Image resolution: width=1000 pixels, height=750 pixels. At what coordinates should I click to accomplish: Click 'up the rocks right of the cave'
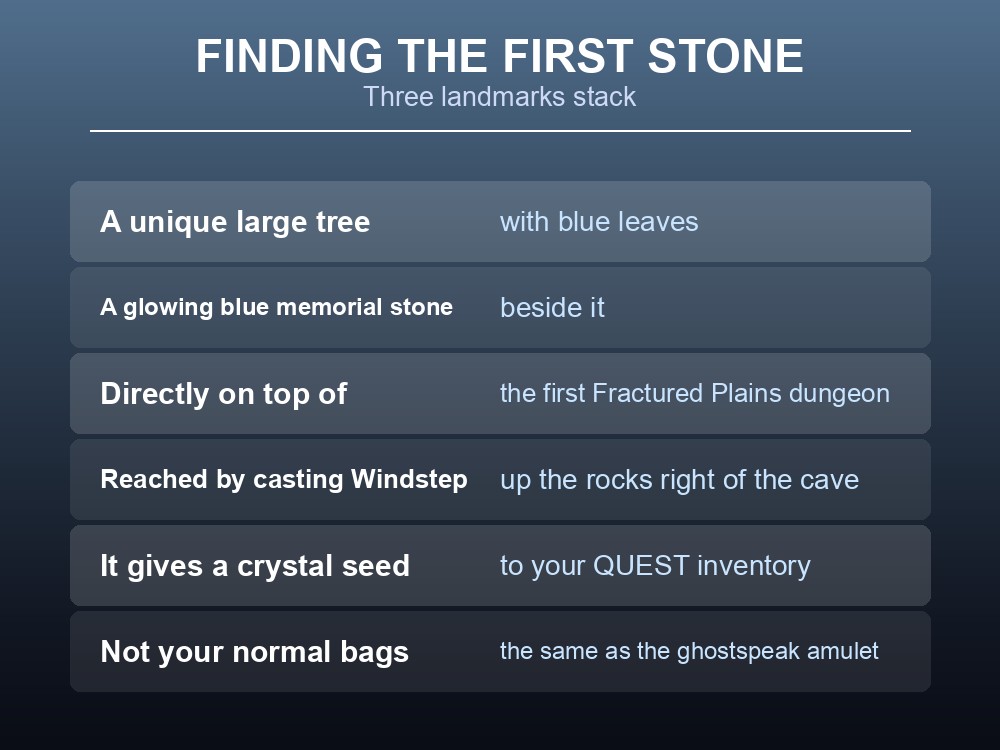tap(679, 480)
